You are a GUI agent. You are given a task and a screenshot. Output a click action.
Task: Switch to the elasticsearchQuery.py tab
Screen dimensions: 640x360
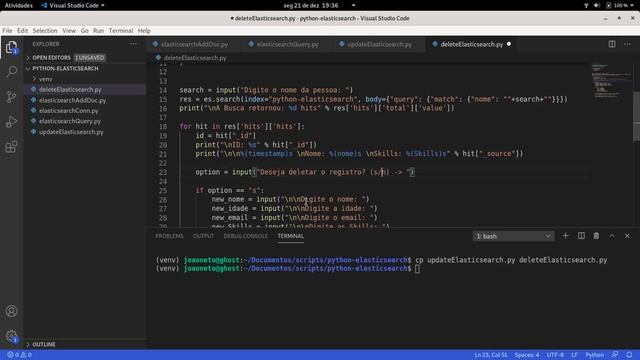pyautogui.click(x=287, y=44)
